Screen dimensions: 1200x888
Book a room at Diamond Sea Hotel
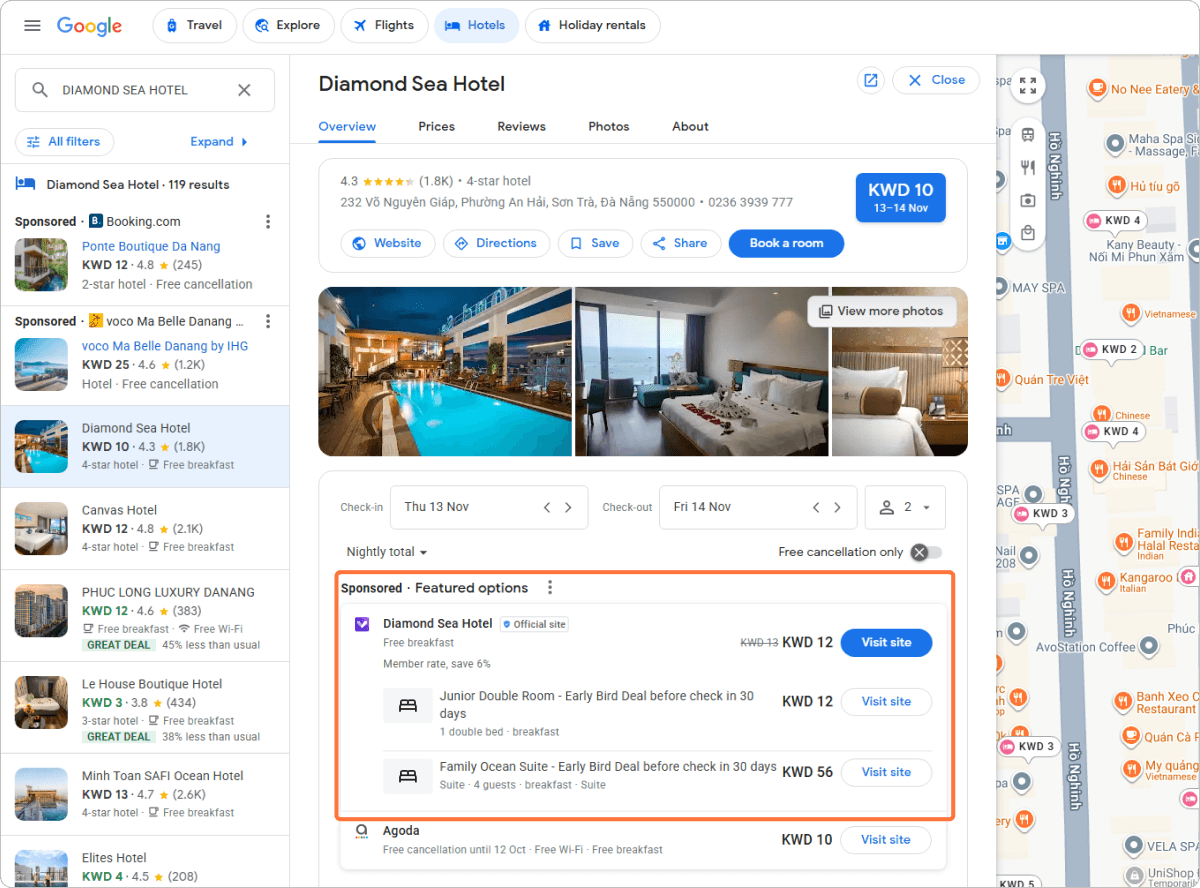click(x=786, y=243)
